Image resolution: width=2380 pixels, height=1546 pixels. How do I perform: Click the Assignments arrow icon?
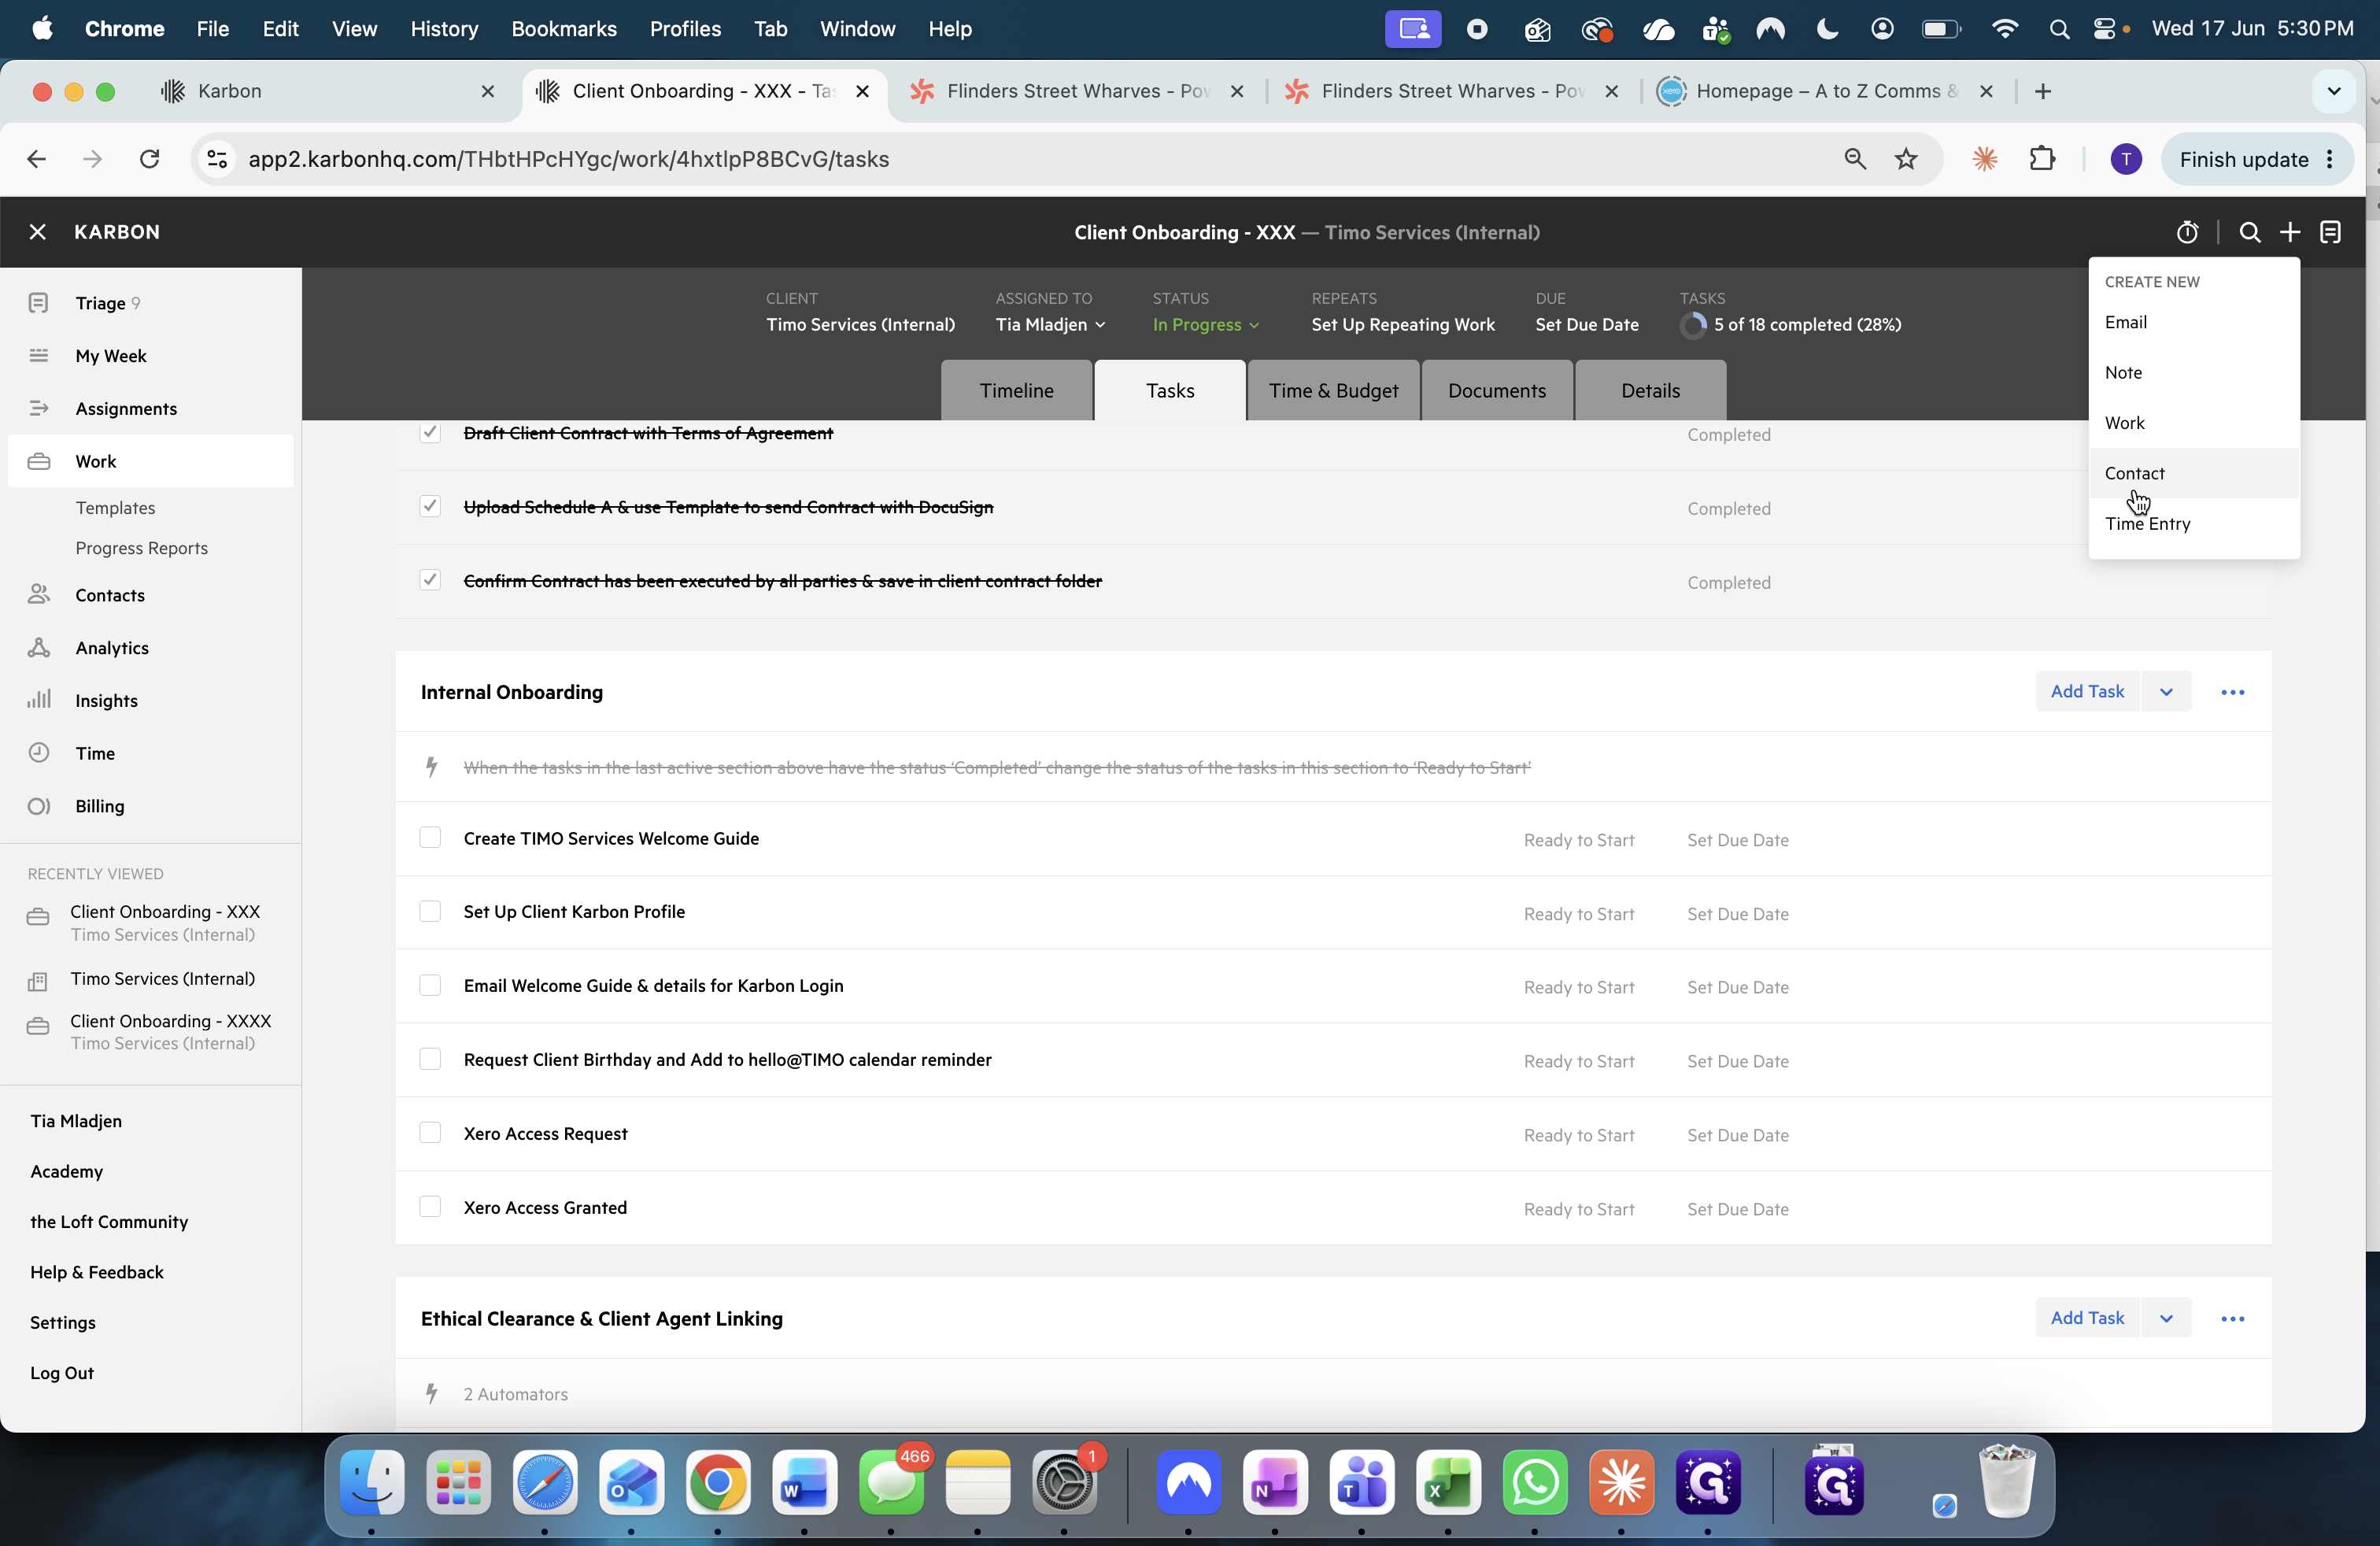click(x=39, y=408)
